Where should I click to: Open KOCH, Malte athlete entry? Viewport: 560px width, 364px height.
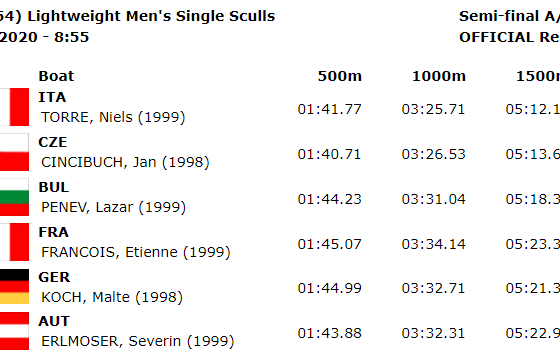(x=112, y=297)
